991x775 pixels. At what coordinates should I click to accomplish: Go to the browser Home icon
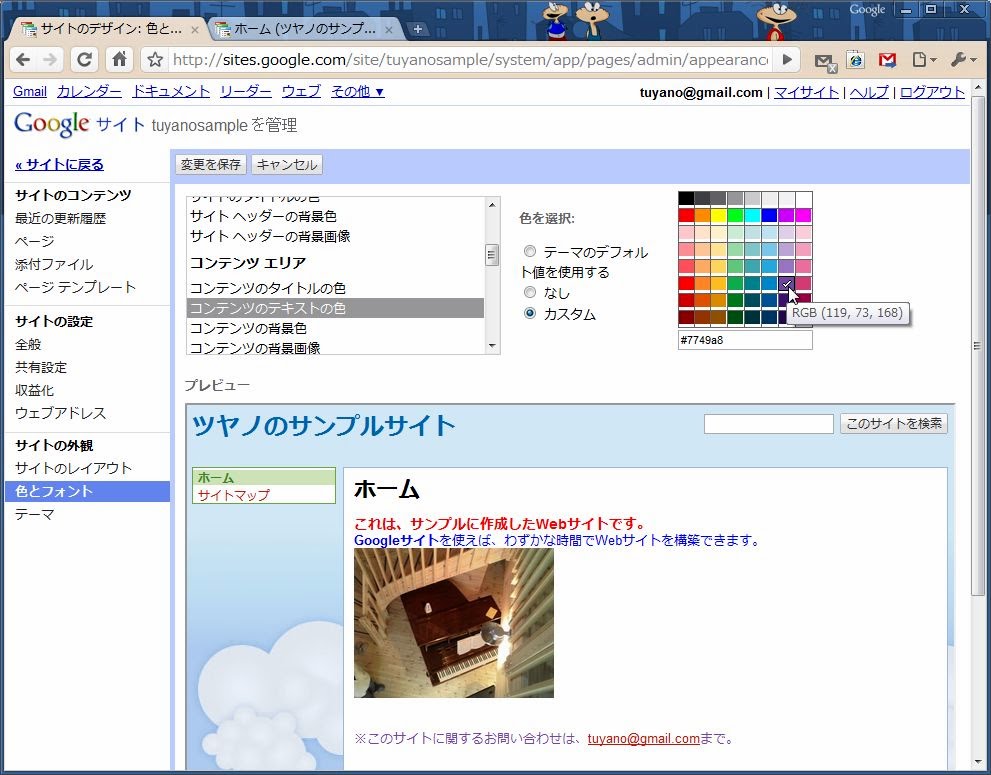tap(119, 60)
